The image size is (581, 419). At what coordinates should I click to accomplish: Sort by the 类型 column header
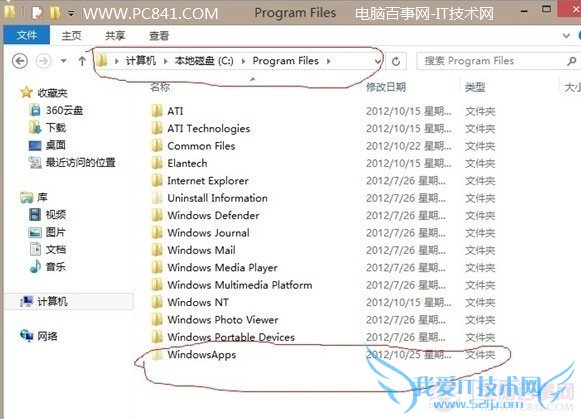pos(475,87)
